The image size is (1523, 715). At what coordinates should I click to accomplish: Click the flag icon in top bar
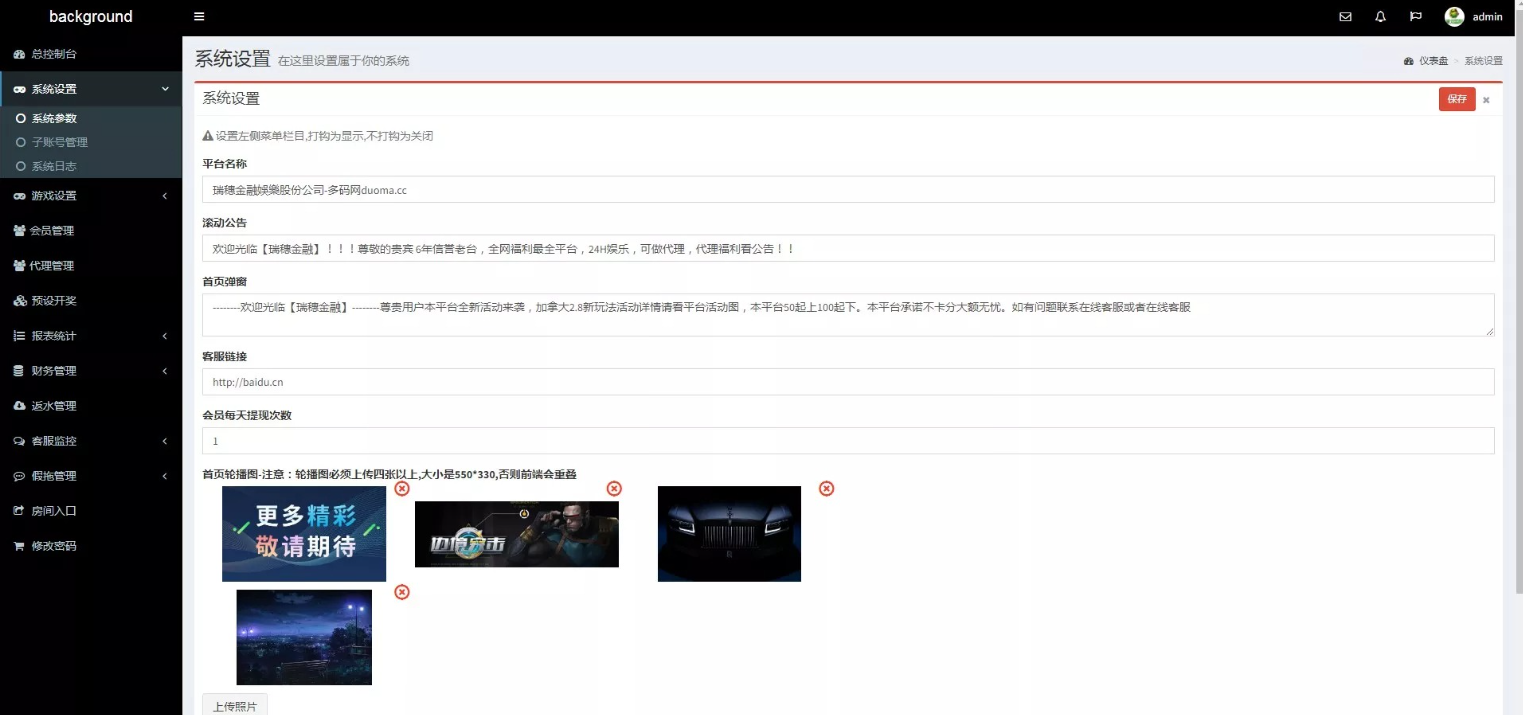1416,17
